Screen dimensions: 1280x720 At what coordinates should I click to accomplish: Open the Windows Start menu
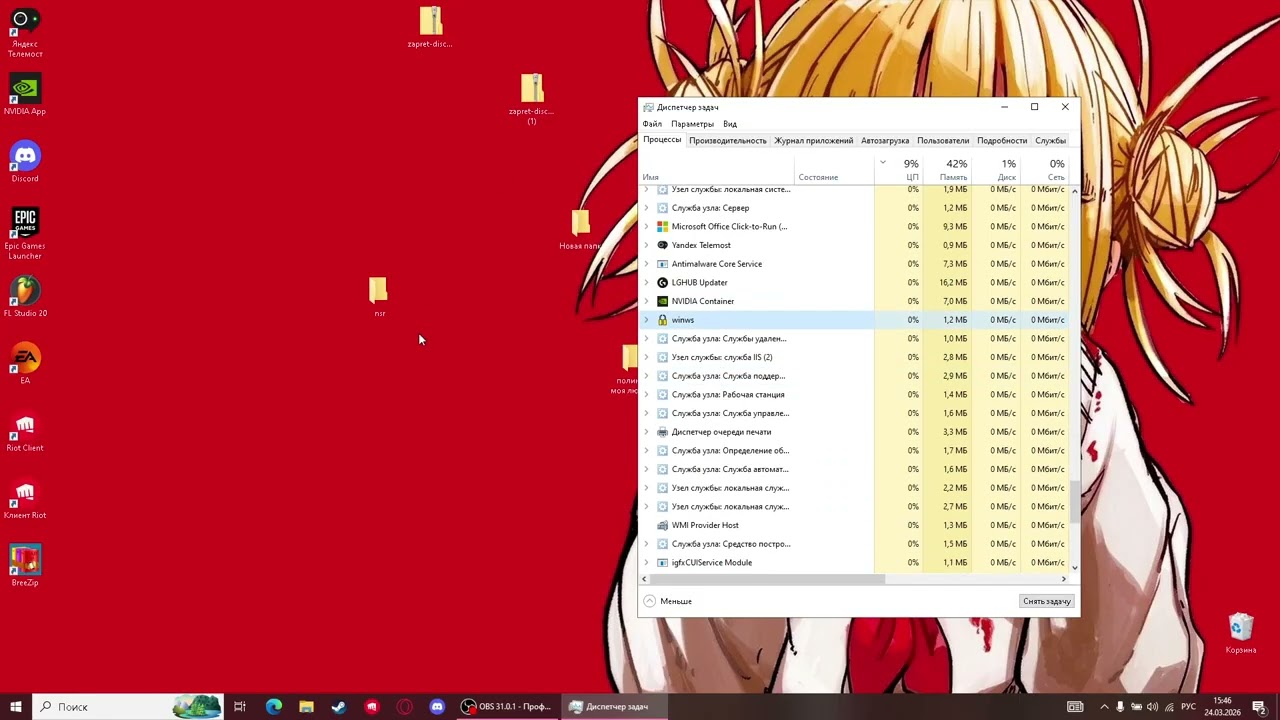point(16,707)
